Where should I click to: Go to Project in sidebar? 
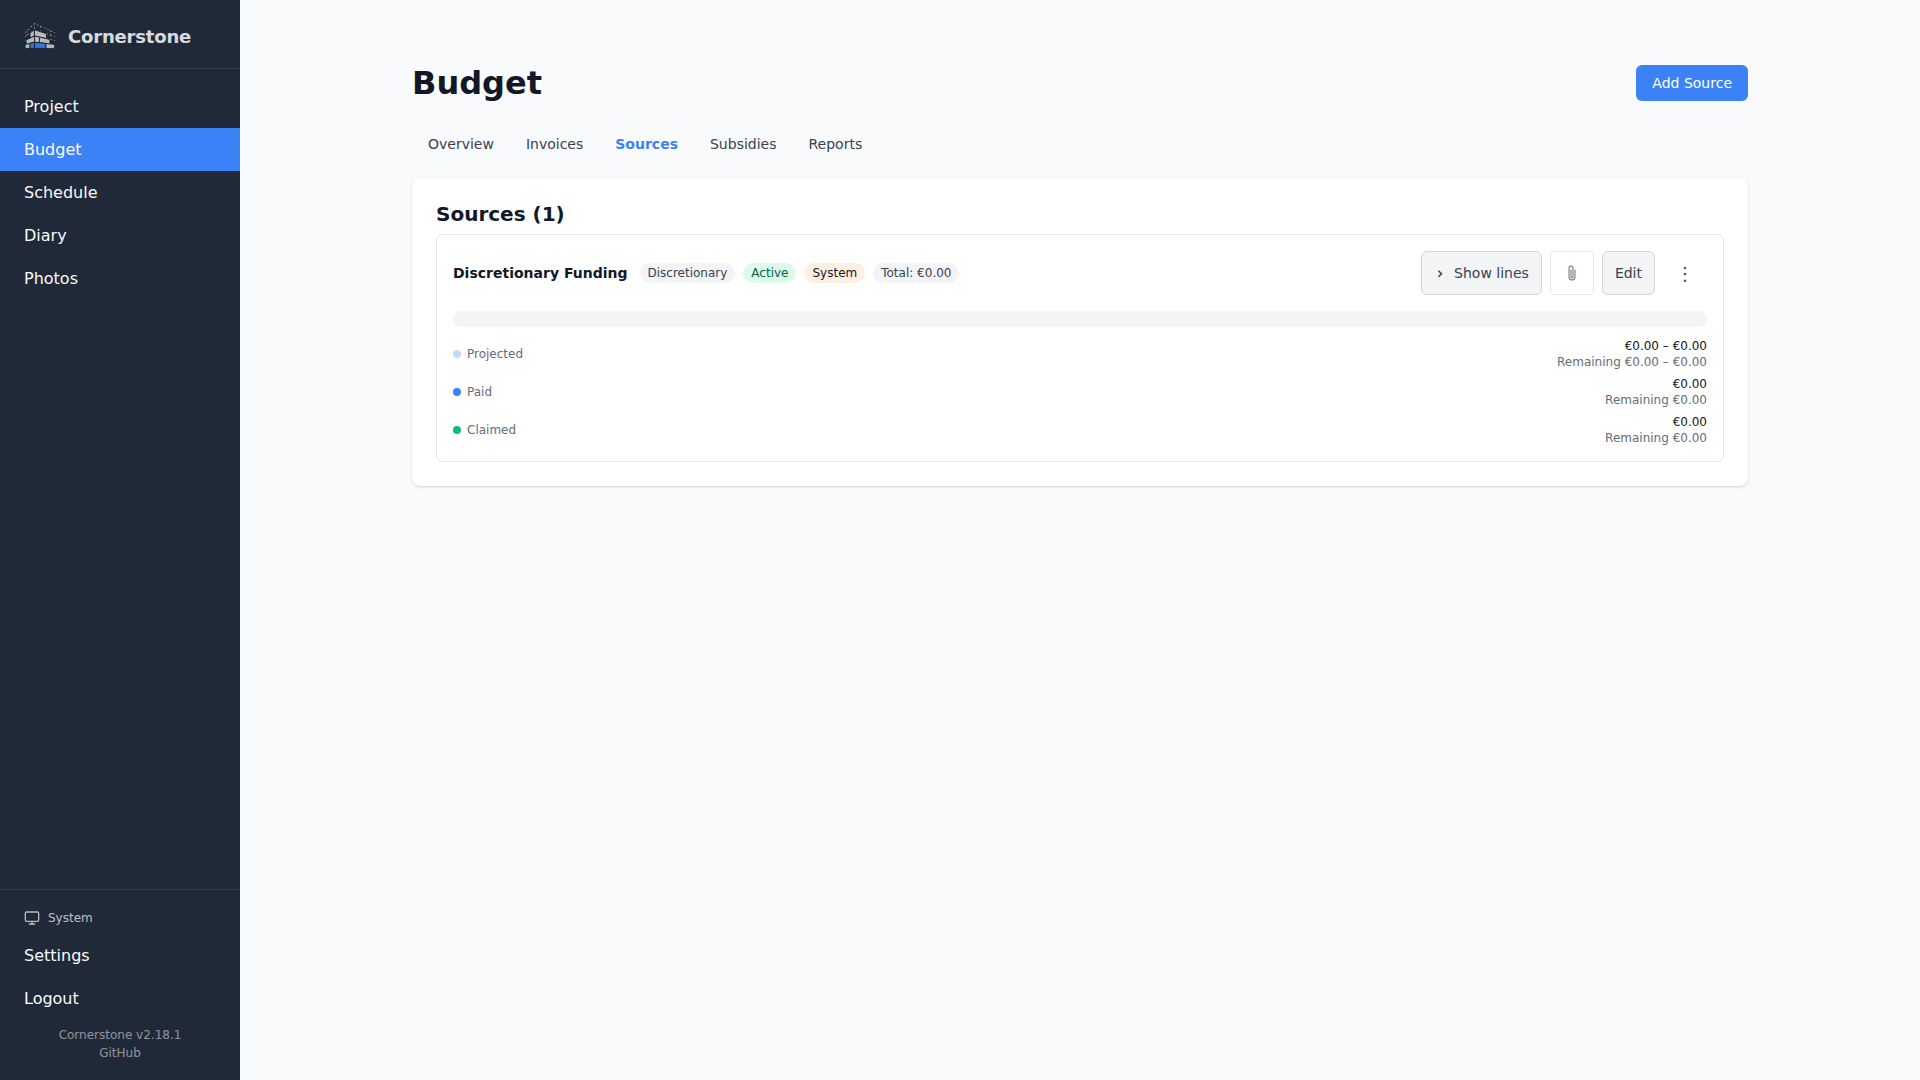[120, 106]
